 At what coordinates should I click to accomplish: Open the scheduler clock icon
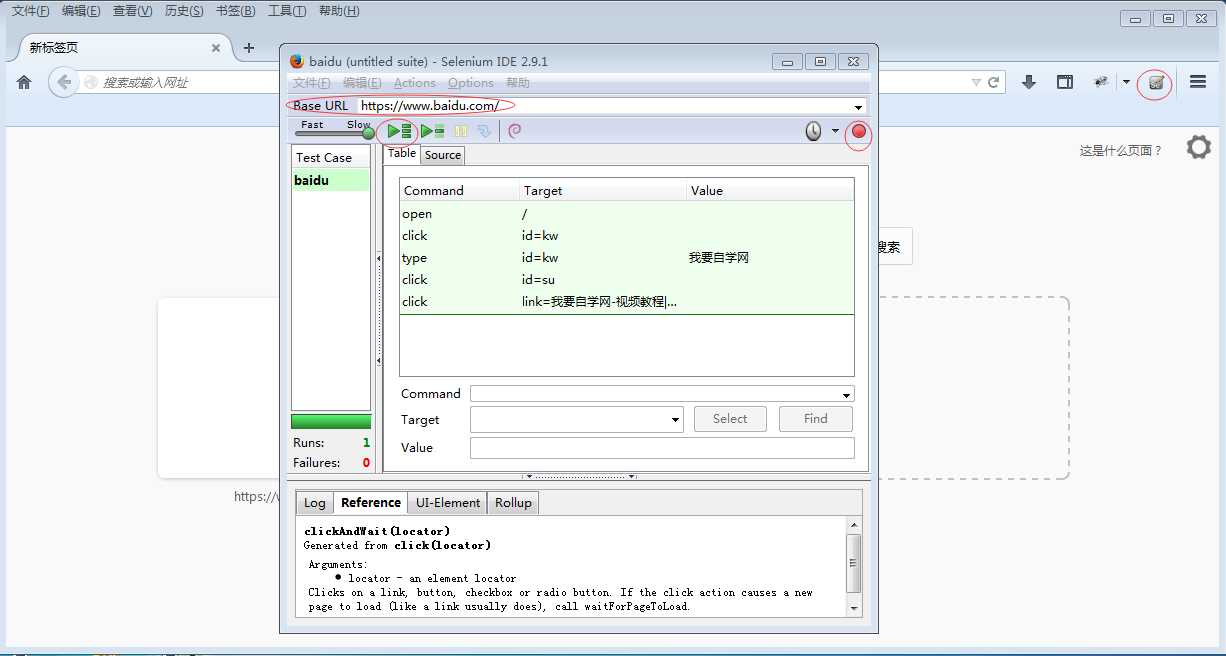pos(814,131)
